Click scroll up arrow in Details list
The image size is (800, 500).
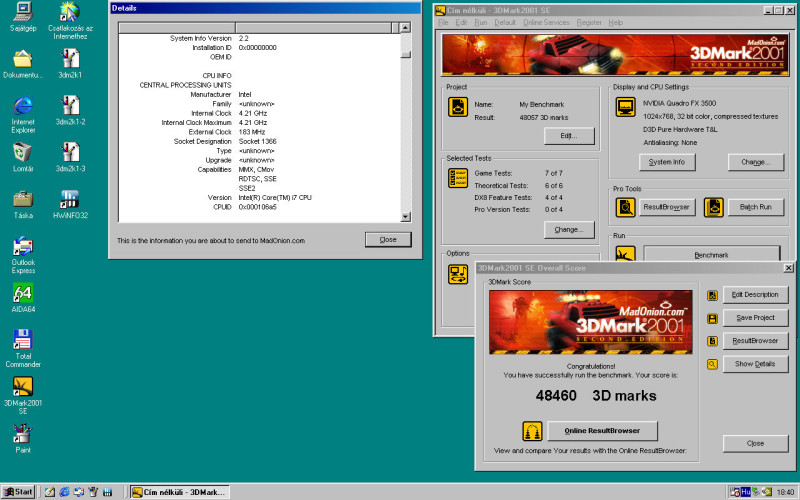(x=406, y=28)
